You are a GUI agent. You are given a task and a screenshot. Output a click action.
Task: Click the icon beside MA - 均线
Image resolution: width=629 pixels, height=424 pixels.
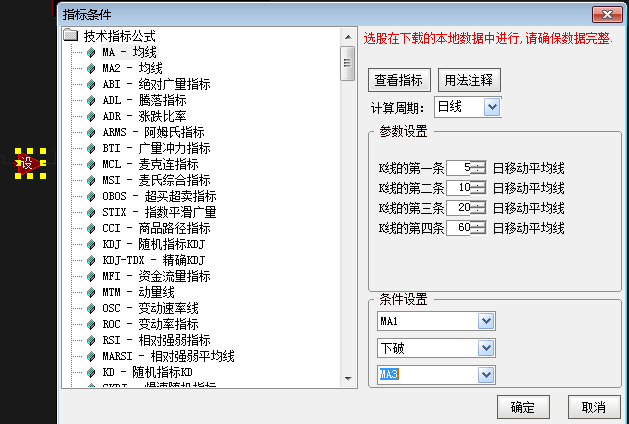[92, 52]
